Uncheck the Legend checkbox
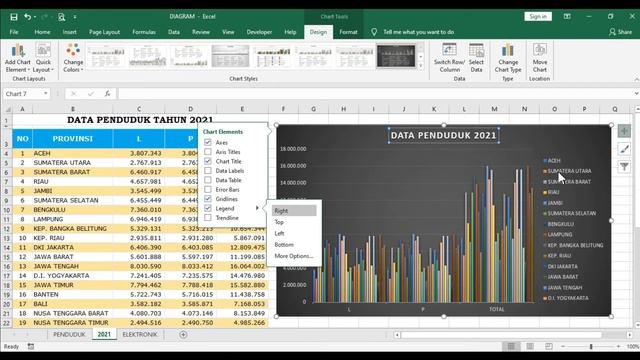 coord(208,208)
